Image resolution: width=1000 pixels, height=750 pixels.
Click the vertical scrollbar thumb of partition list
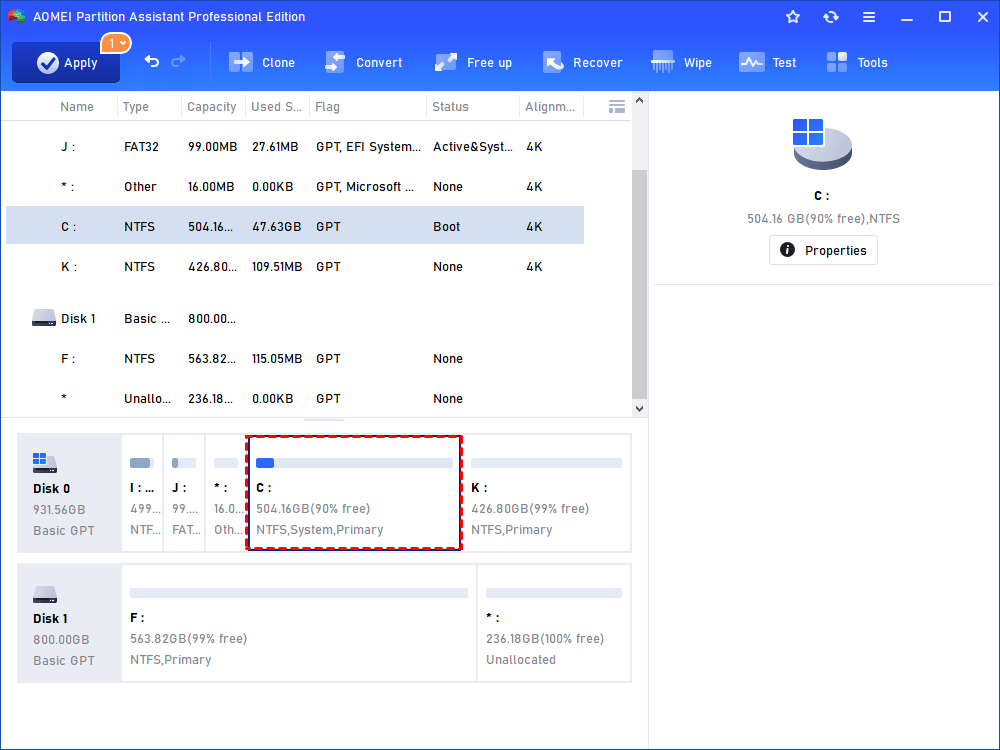point(640,284)
